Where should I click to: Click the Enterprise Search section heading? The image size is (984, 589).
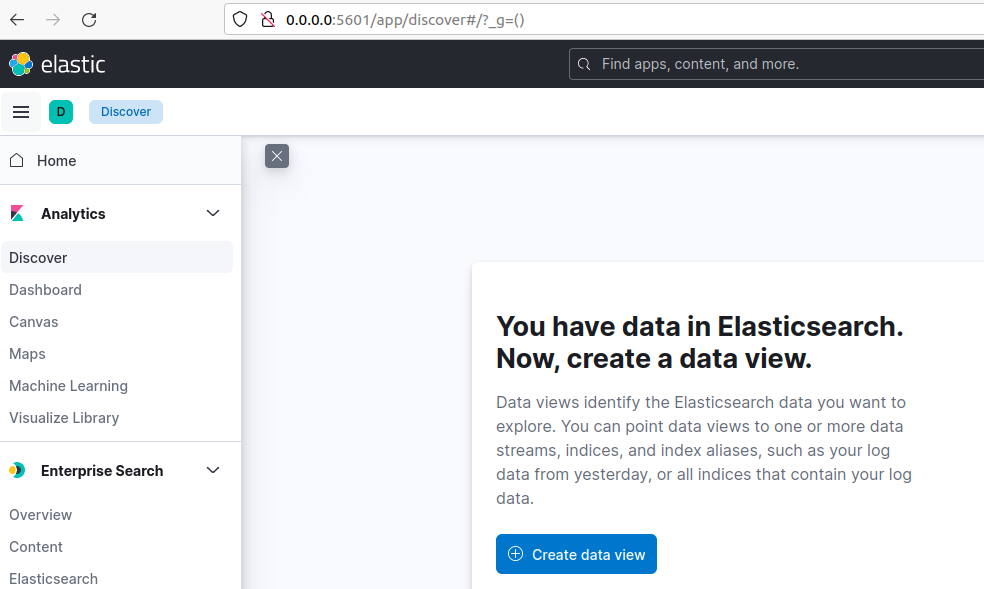pyautogui.click(x=102, y=470)
